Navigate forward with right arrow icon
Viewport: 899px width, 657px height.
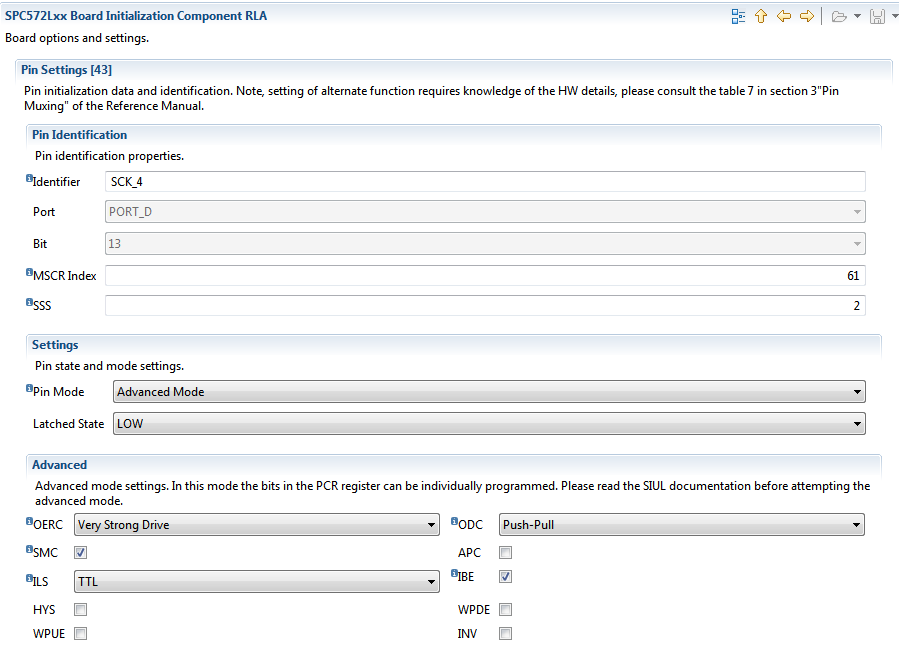pyautogui.click(x=807, y=16)
